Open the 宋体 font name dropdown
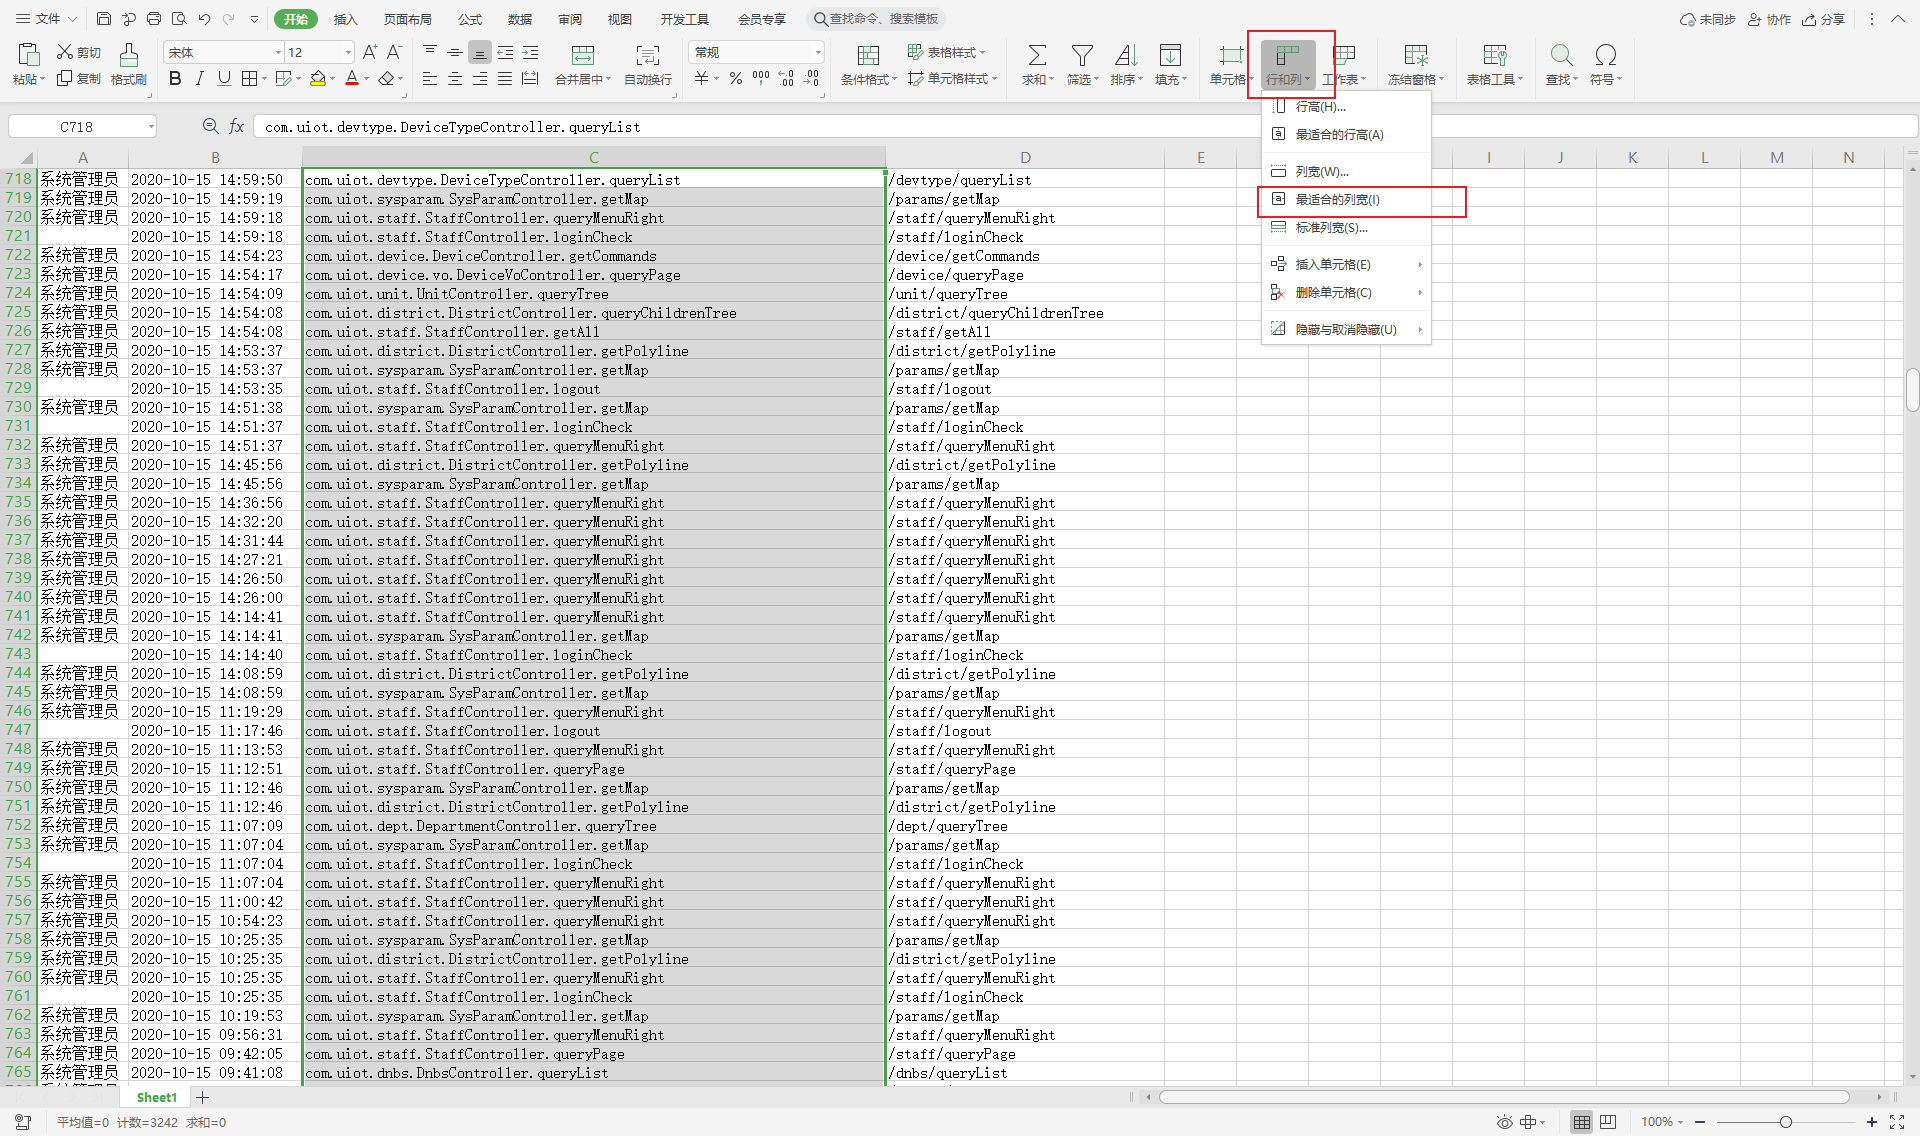The height and width of the screenshot is (1136, 1920). tap(278, 52)
